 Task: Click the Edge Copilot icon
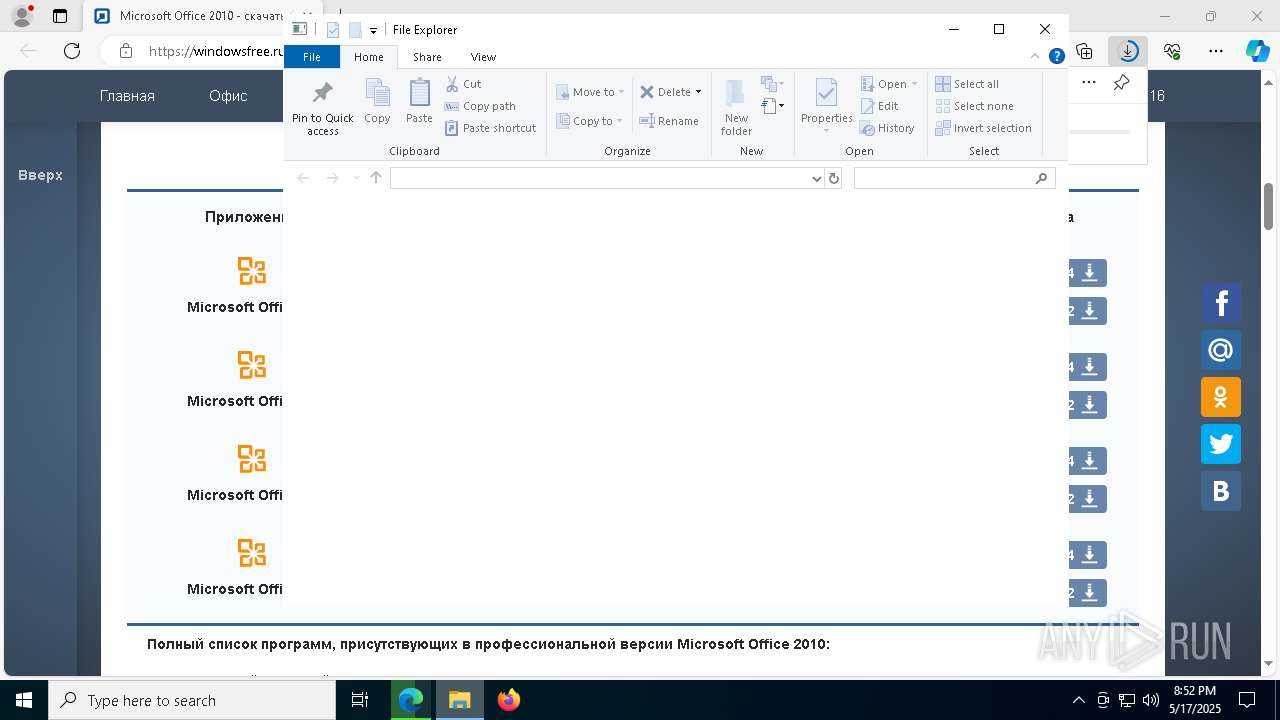[x=1257, y=51]
